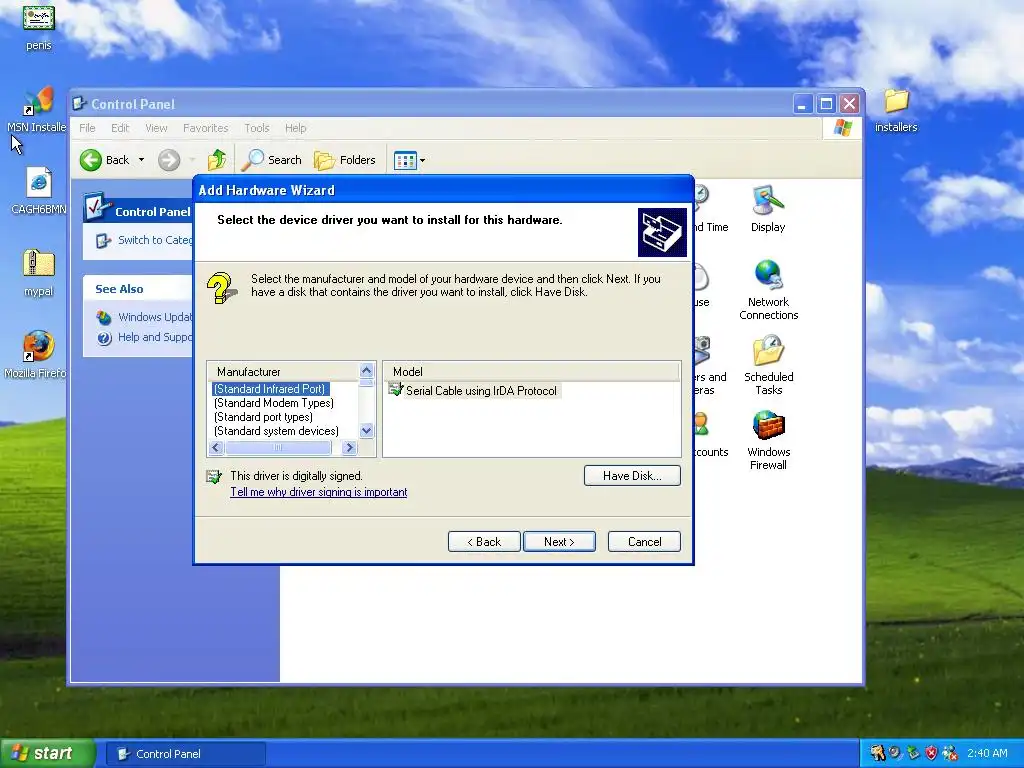This screenshot has width=1024, height=768.
Task: Open the certificate-style top-left desktop icon
Action: (x=39, y=27)
